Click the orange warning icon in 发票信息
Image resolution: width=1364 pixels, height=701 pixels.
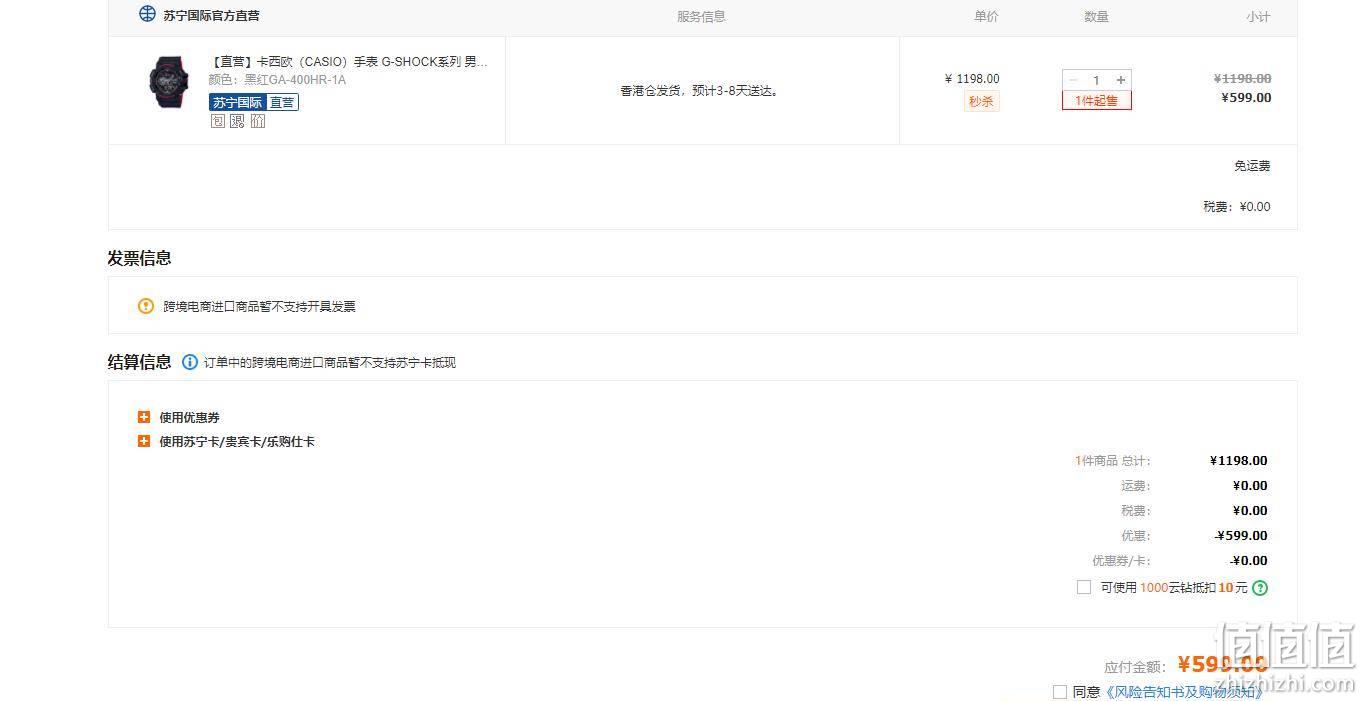point(146,306)
